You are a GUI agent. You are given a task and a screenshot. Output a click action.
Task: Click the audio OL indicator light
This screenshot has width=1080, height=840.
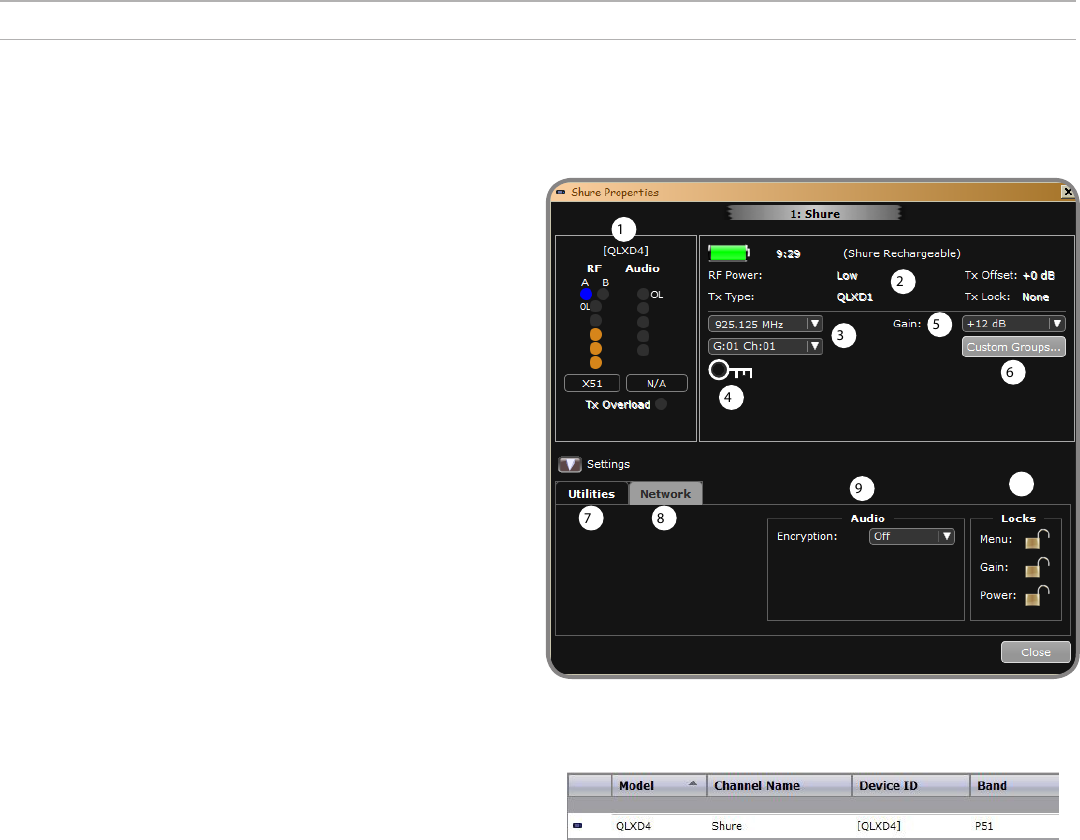tap(643, 295)
